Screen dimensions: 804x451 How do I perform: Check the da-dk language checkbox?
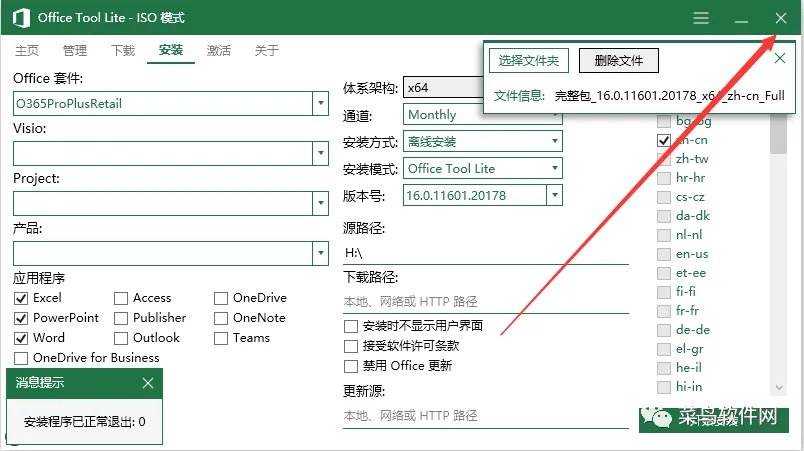pyautogui.click(x=664, y=216)
